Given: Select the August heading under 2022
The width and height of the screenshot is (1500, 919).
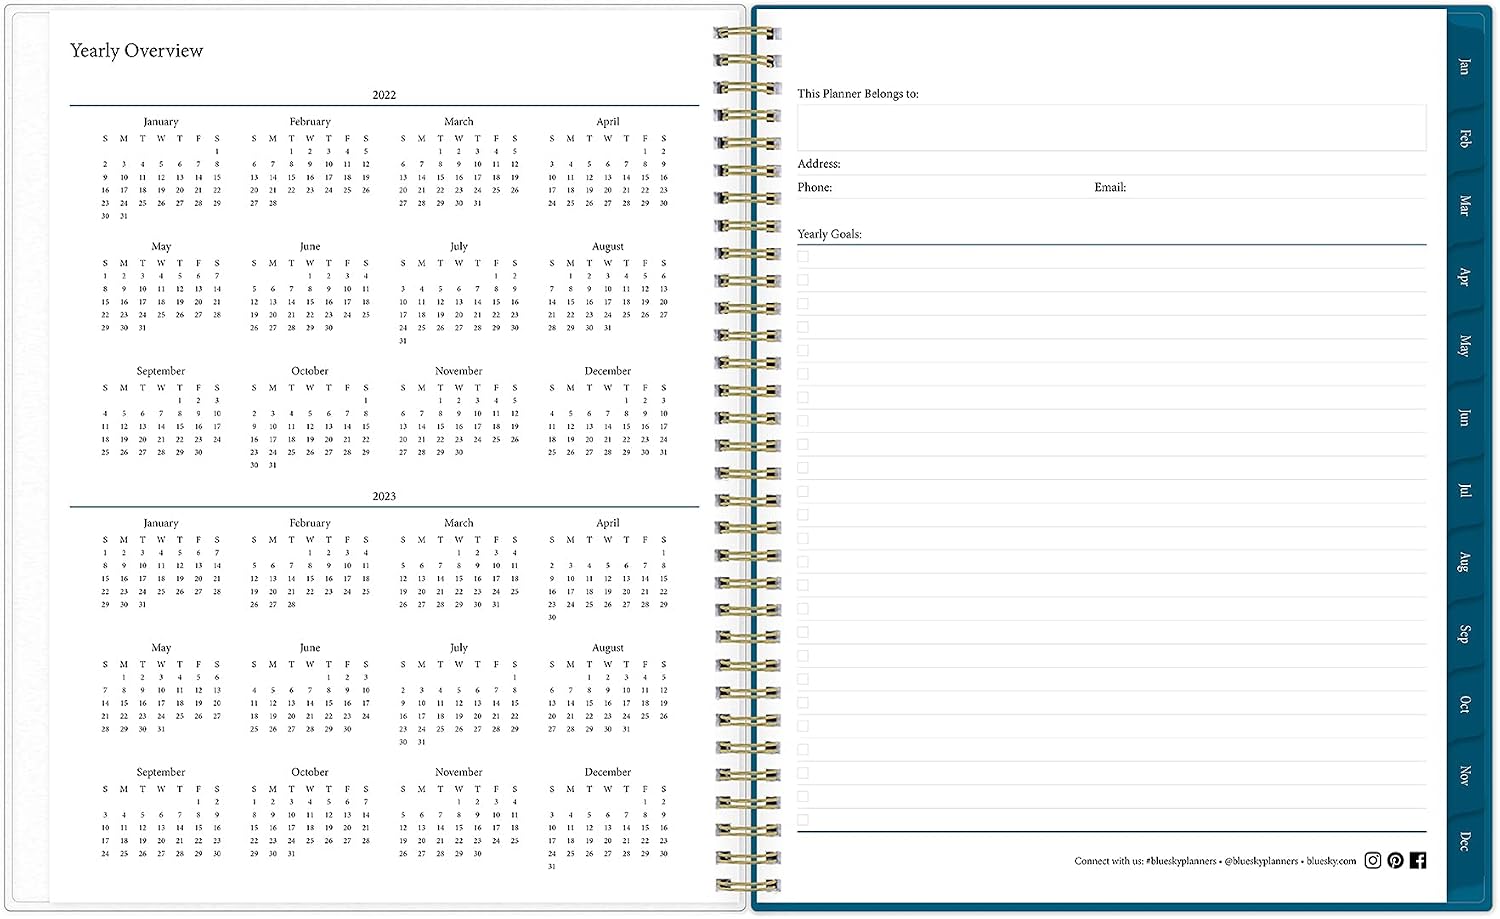Looking at the screenshot, I should pos(608,246).
